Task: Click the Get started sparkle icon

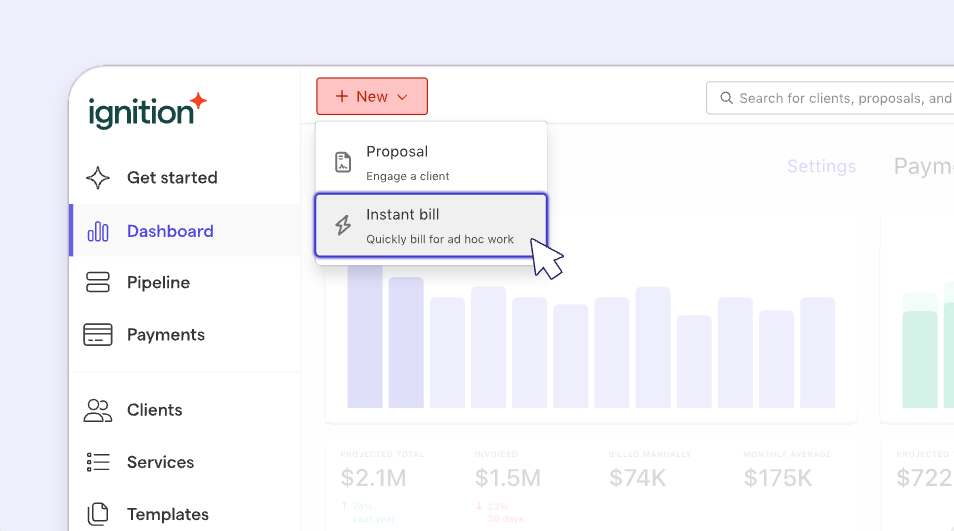Action: point(98,178)
